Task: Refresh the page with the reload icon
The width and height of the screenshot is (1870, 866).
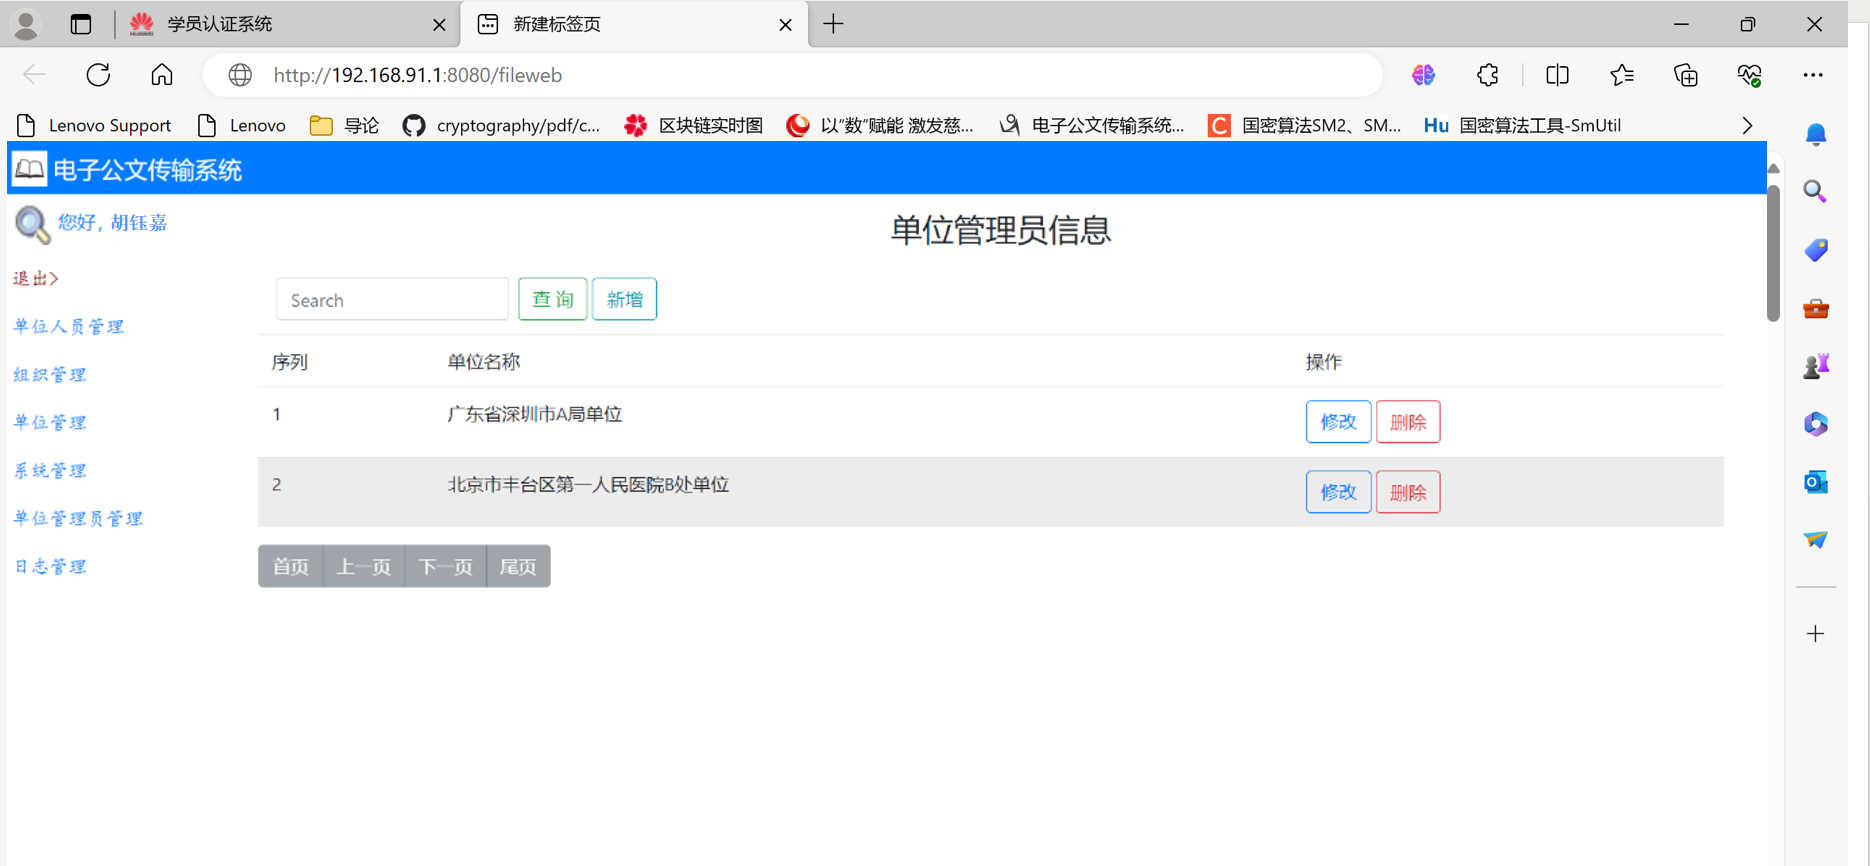Action: click(x=98, y=75)
